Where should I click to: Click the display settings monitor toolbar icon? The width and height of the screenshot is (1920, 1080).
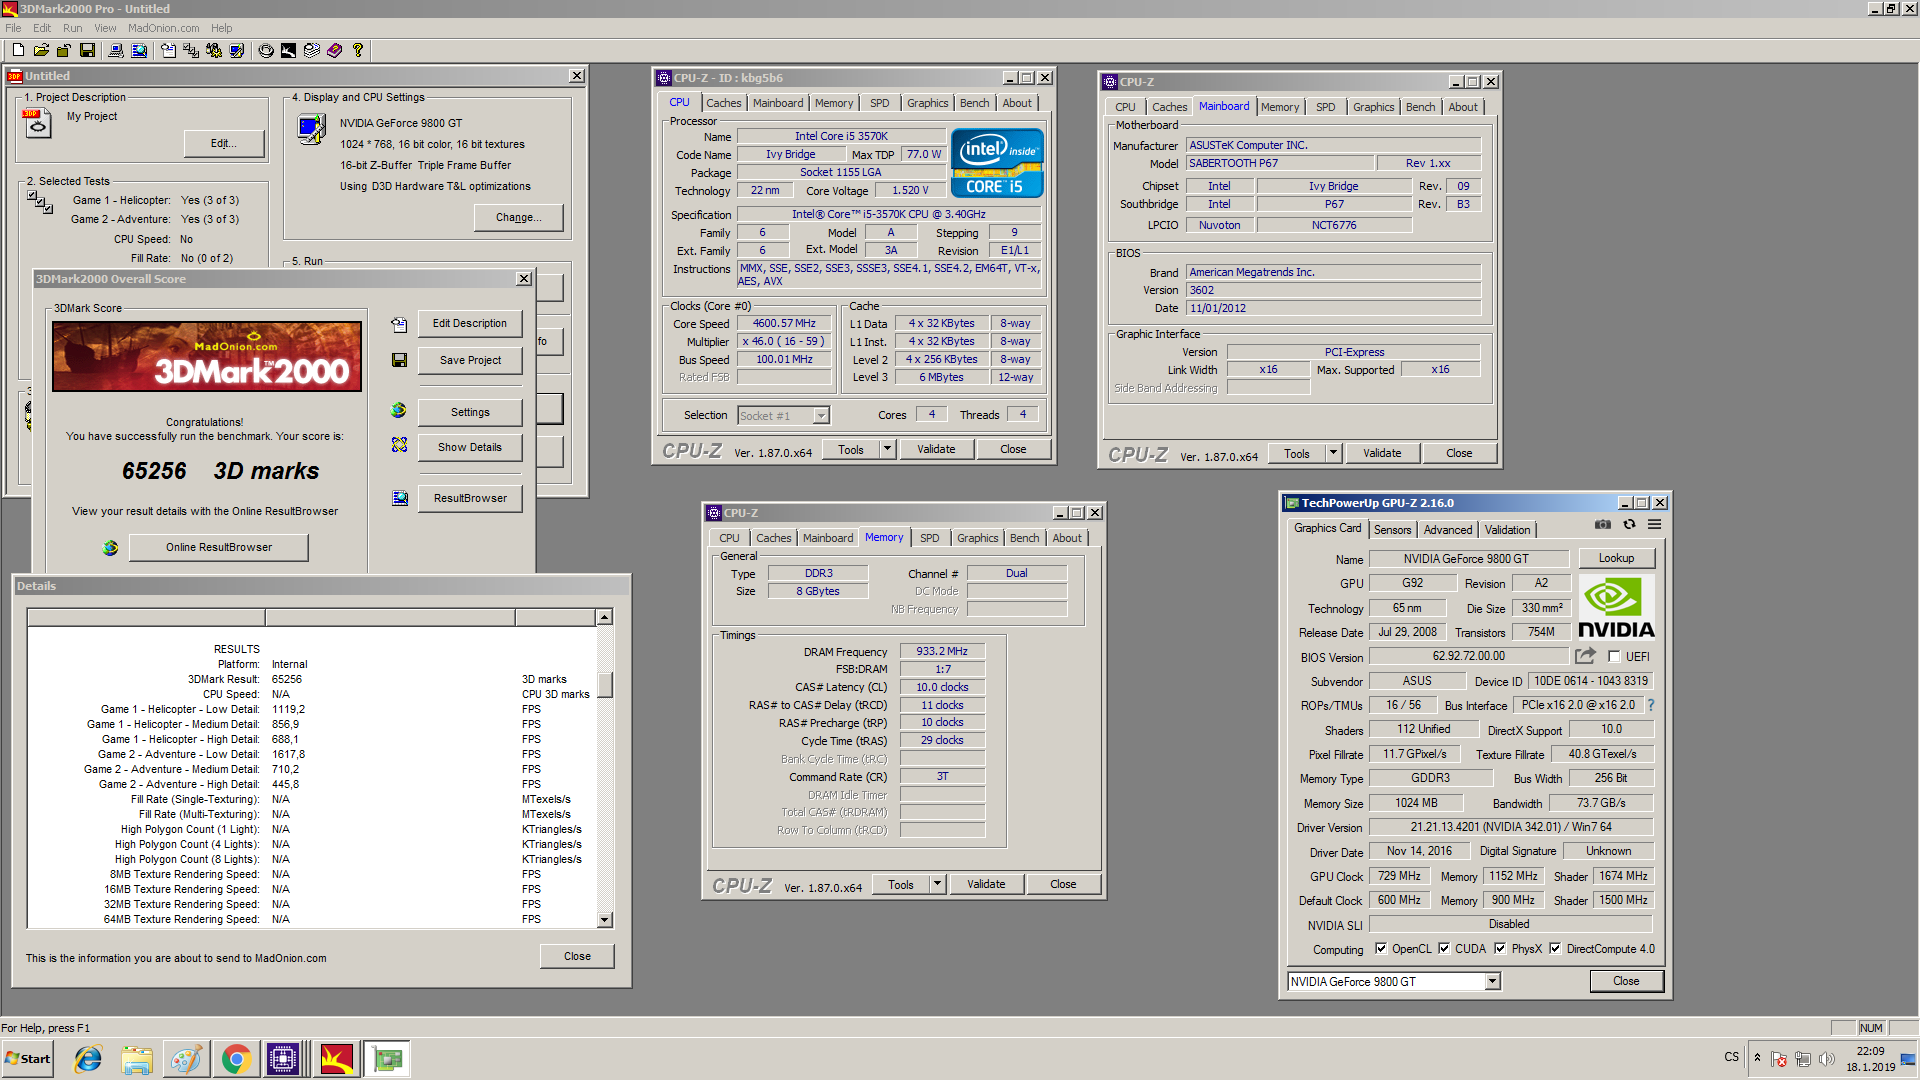coord(237,50)
